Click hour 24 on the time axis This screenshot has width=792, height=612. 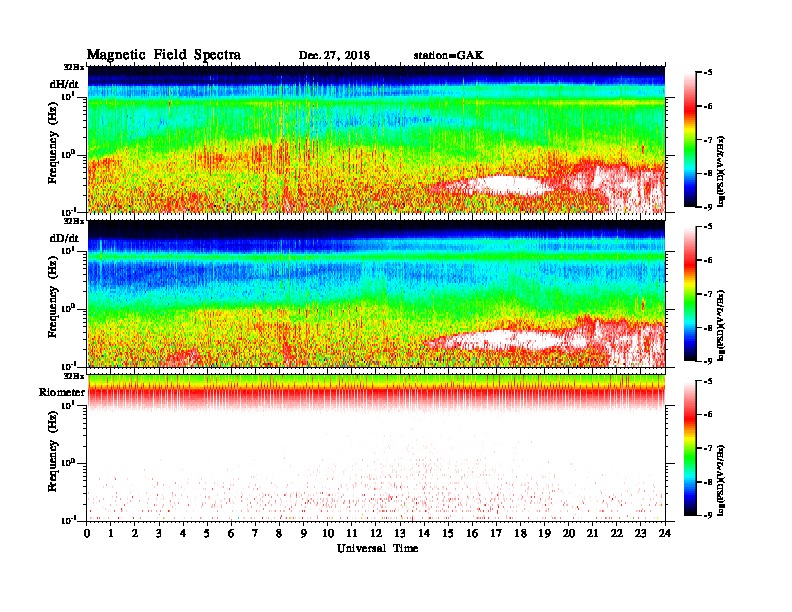pyautogui.click(x=665, y=534)
